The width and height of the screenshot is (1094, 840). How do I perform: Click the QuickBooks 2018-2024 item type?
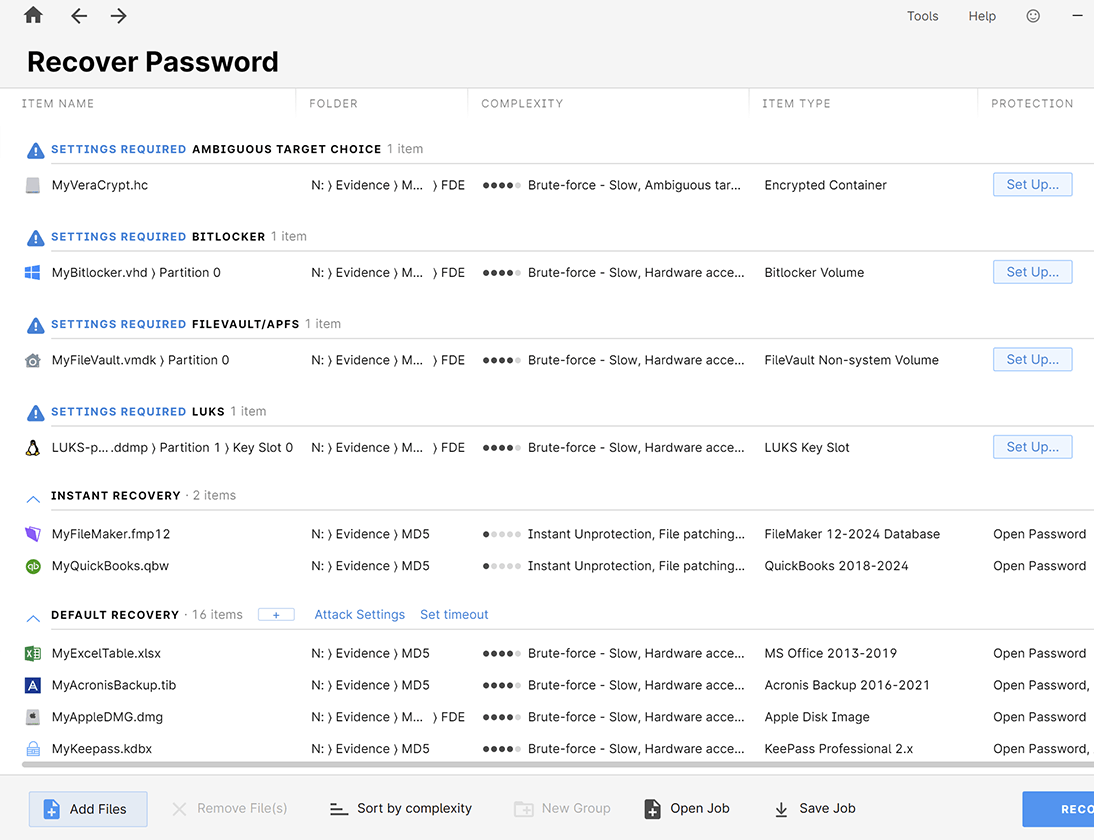click(x=837, y=567)
